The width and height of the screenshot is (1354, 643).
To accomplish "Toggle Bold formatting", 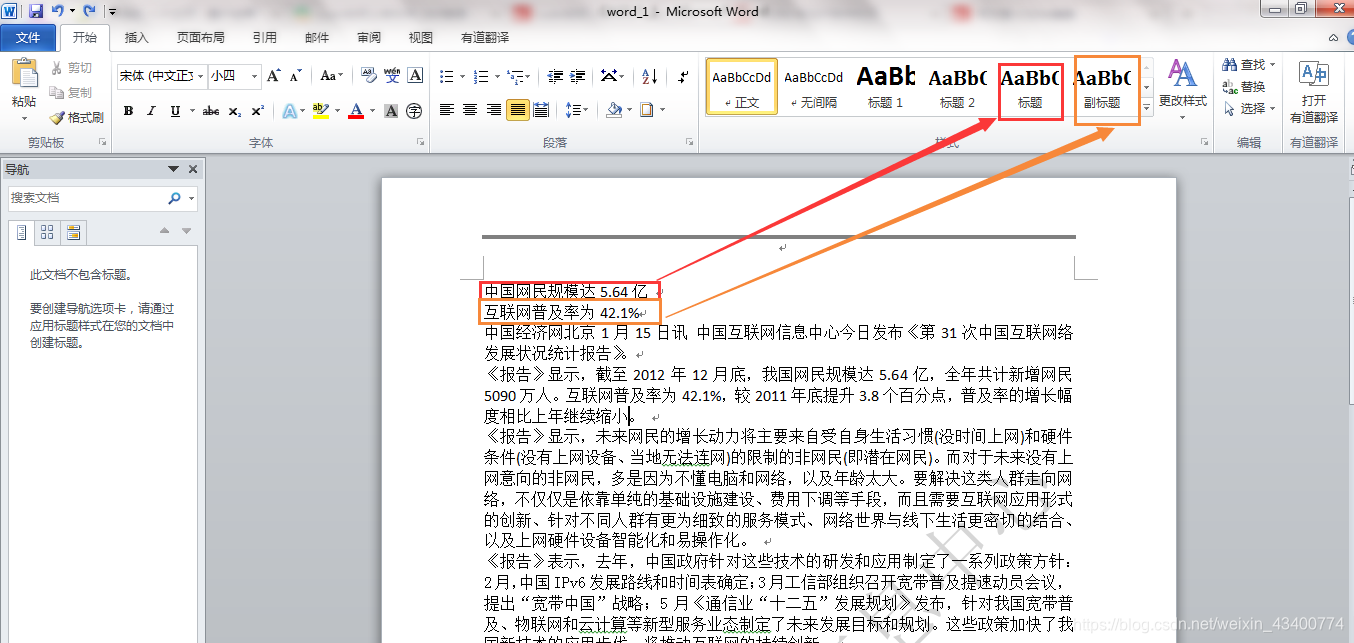I will click(128, 111).
